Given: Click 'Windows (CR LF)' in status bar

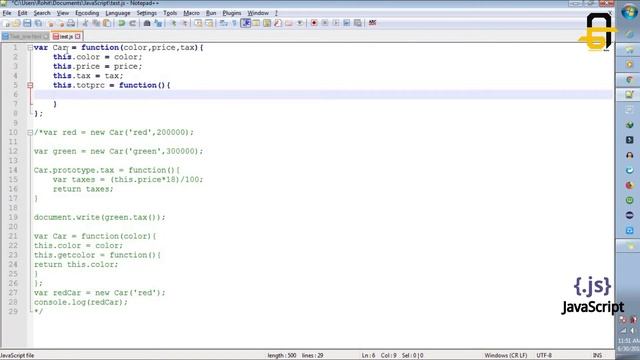Looking at the screenshot, I should [x=506, y=356].
